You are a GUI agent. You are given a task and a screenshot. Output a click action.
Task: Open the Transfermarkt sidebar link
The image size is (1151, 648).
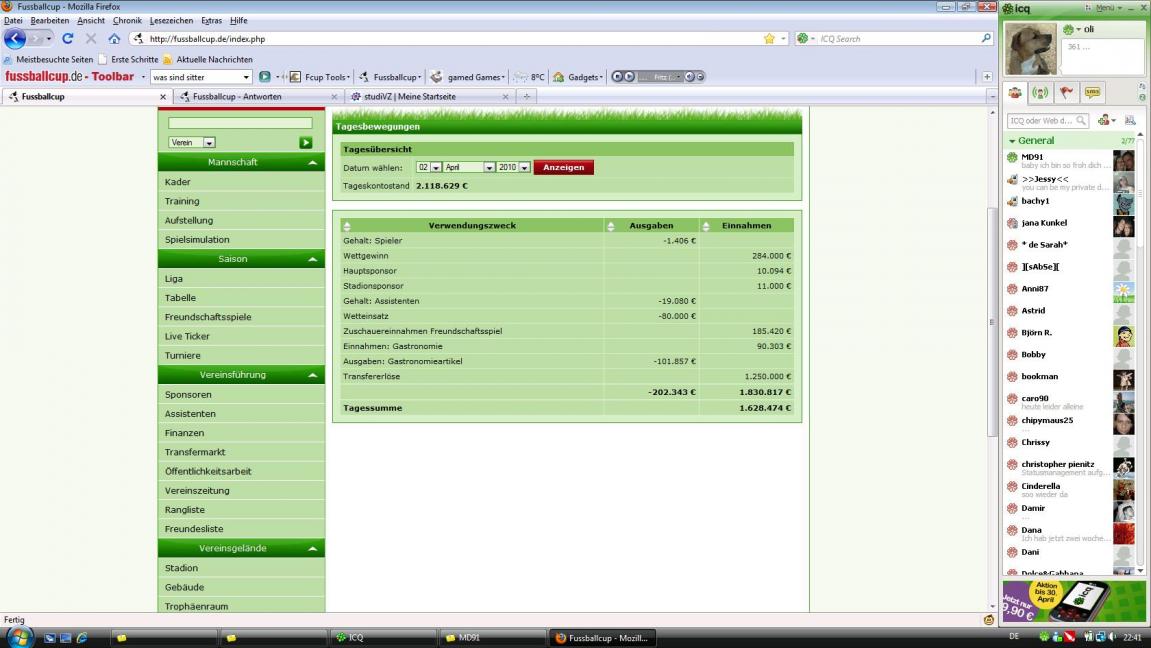point(195,452)
